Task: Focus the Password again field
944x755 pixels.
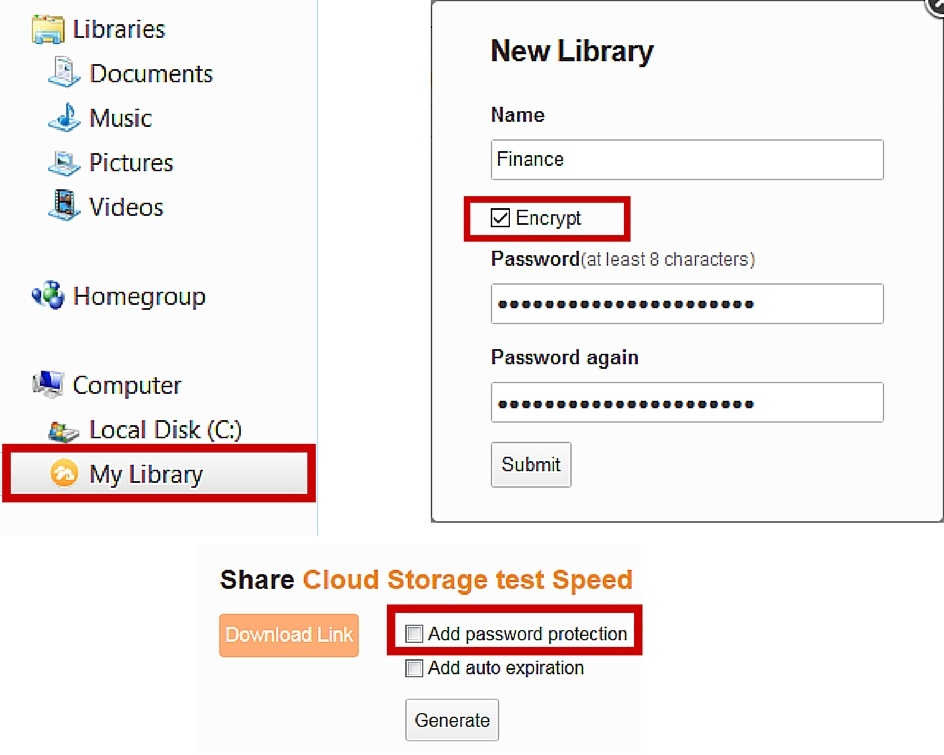Action: (686, 402)
